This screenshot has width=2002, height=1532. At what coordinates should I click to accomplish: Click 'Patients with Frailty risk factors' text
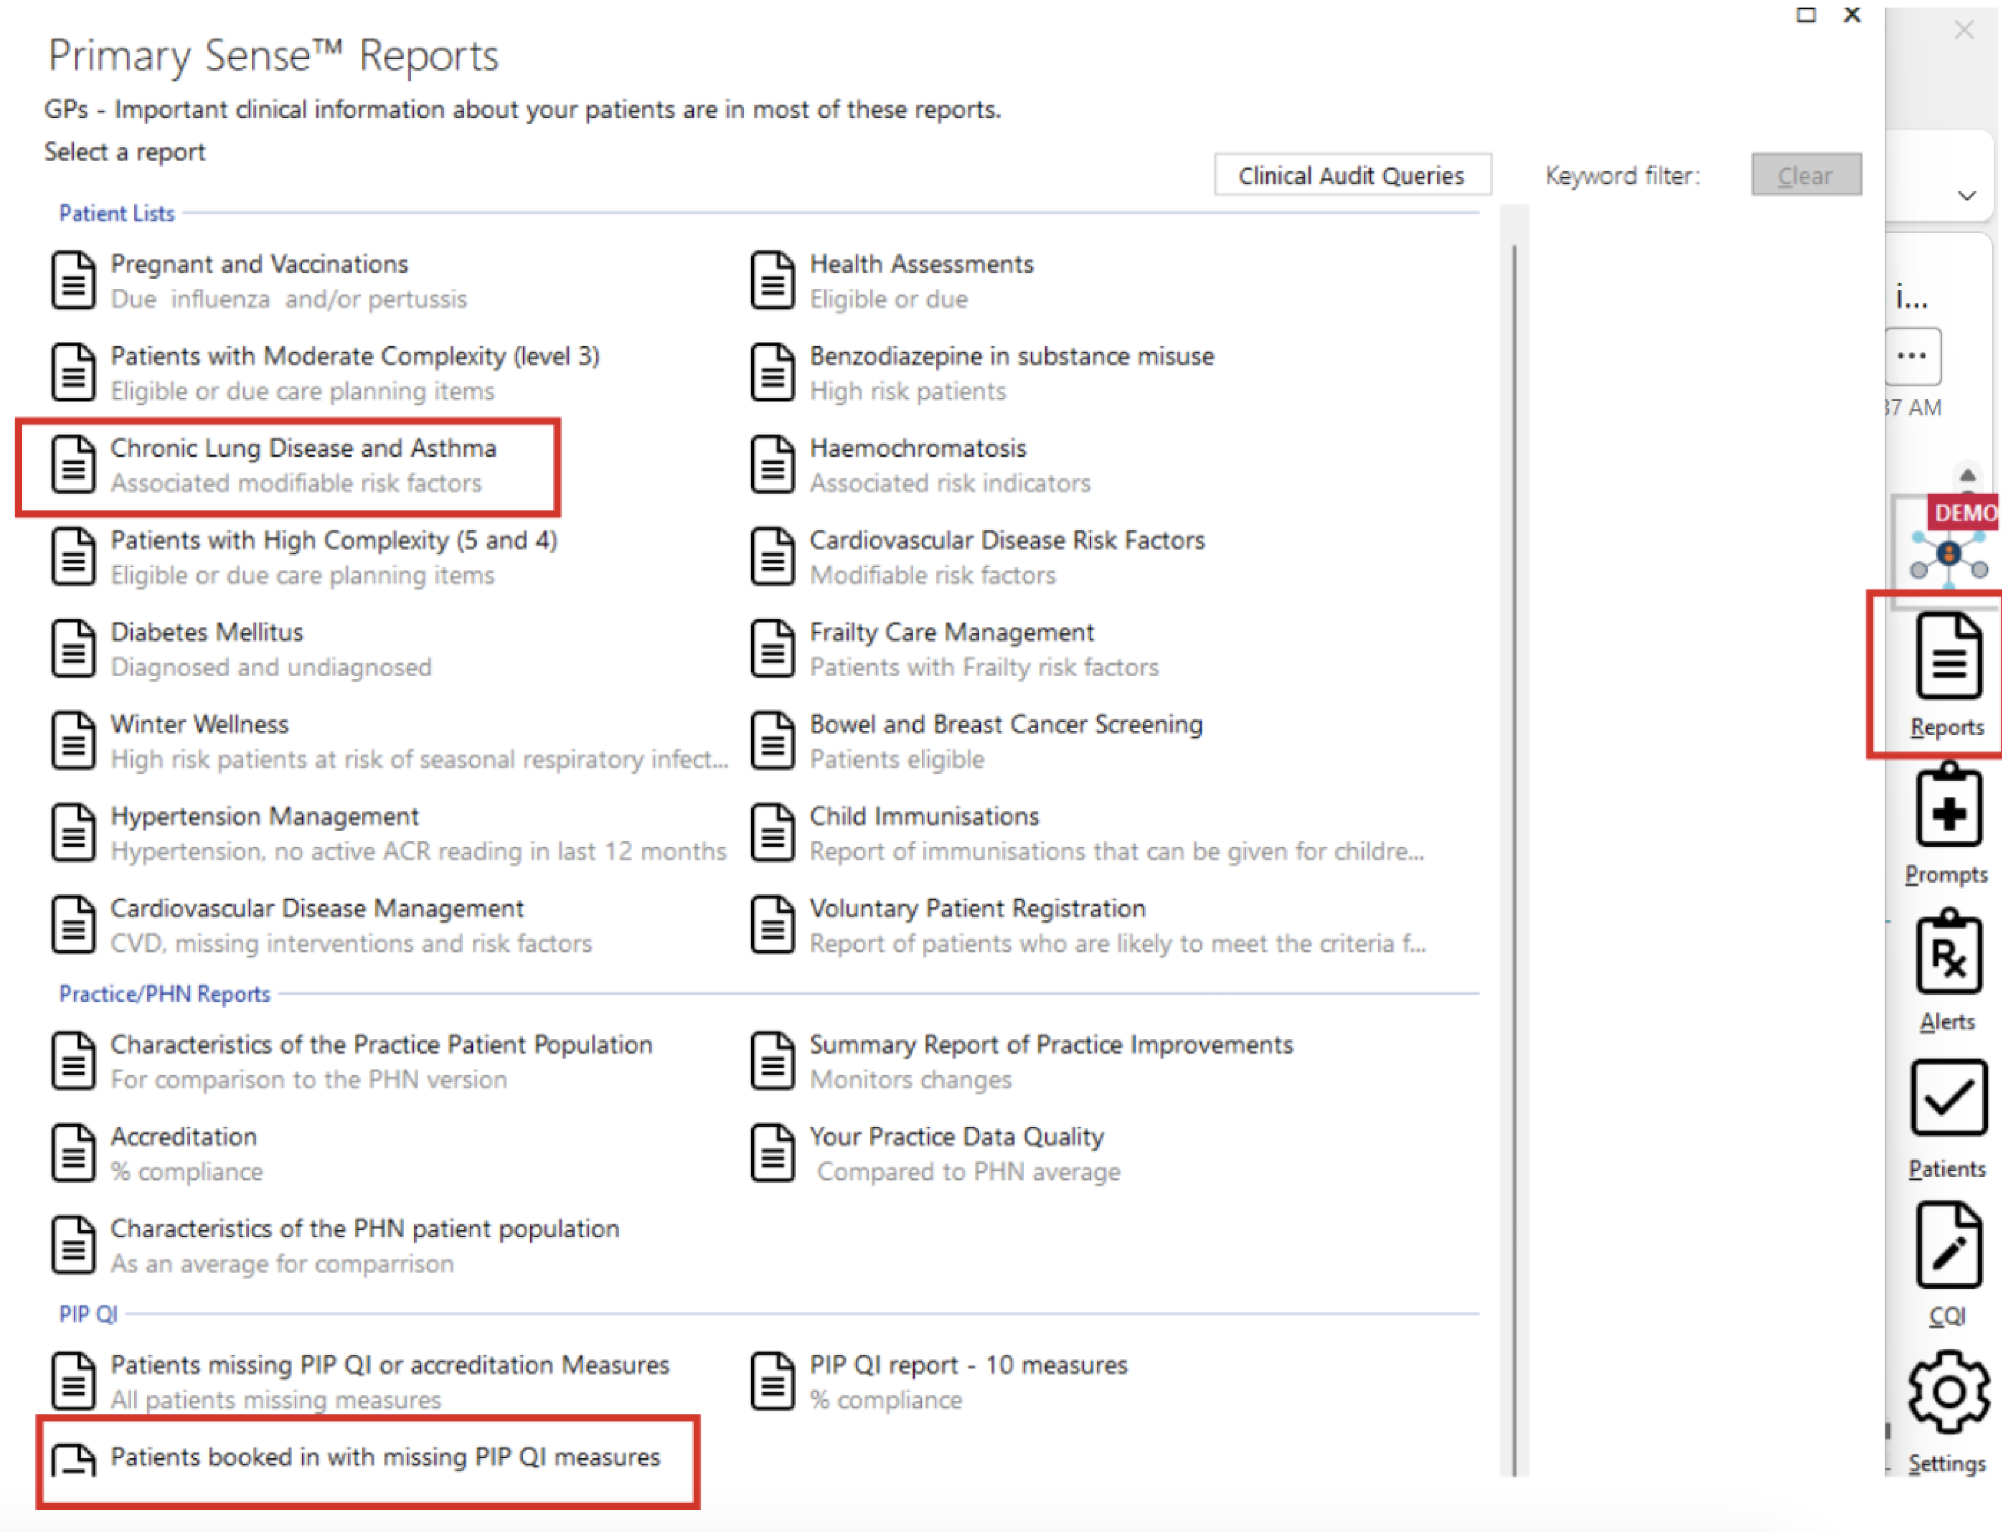[984, 667]
